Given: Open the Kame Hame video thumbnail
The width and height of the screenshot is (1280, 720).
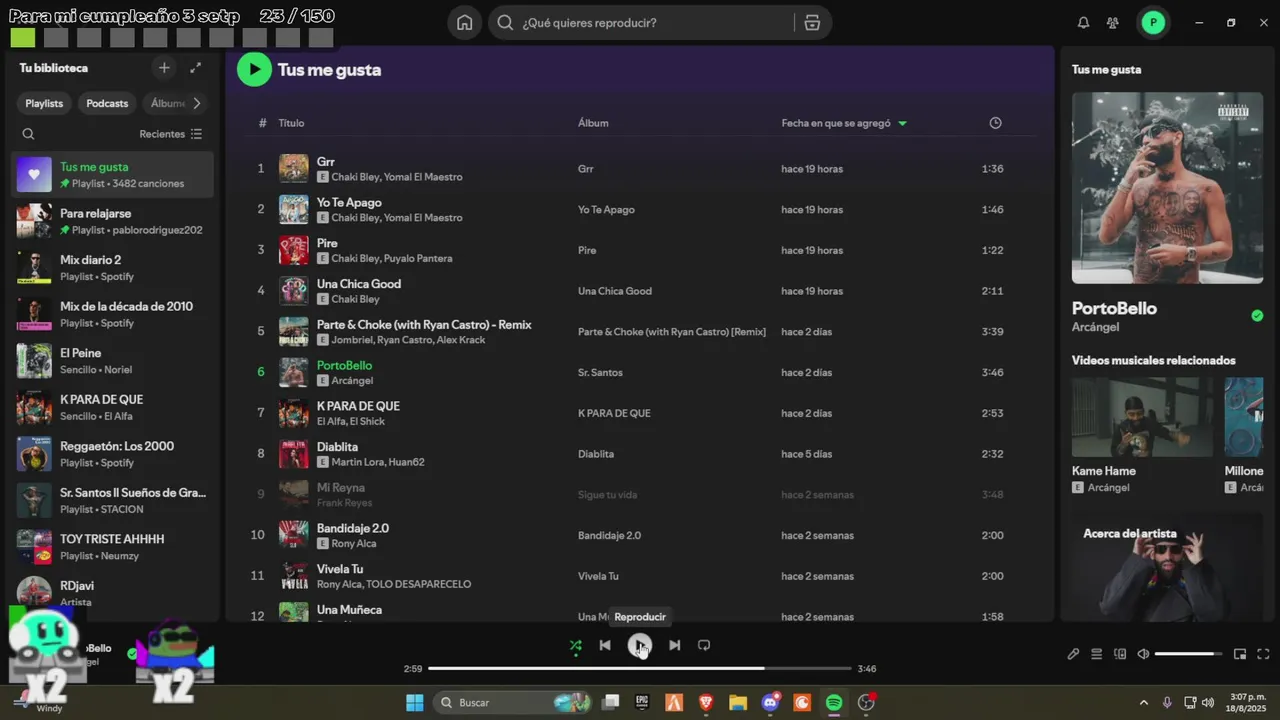Looking at the screenshot, I should (1142, 417).
